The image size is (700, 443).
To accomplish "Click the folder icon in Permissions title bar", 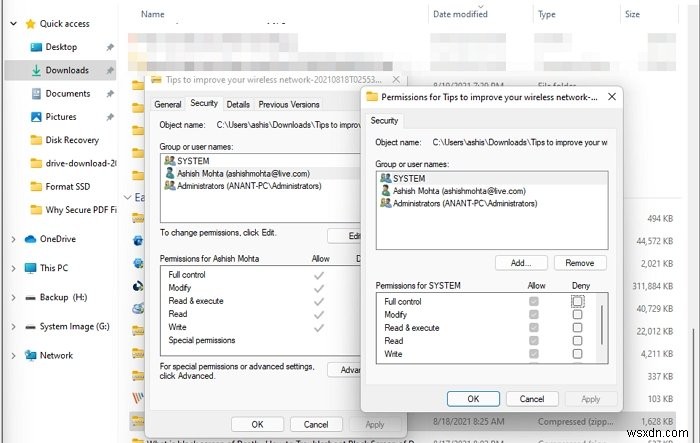I will [372, 96].
